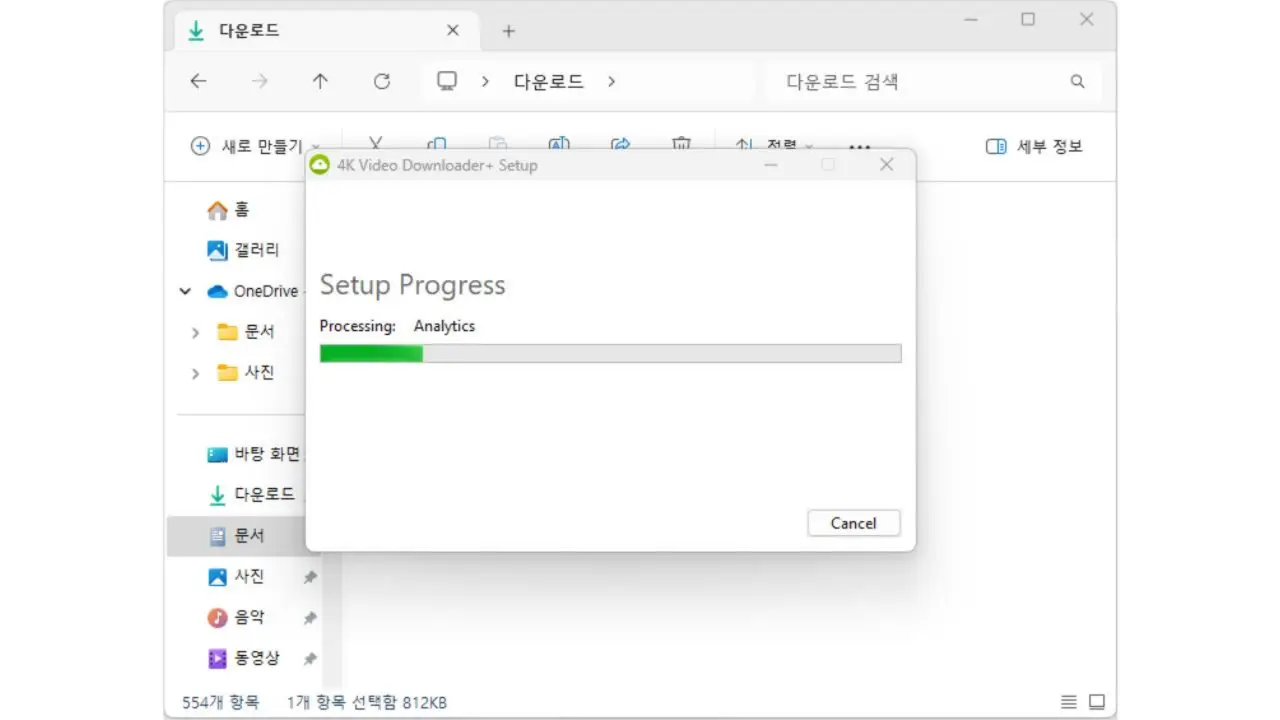Click the search magnifier icon
Screen dimensions: 1280x720
1077,82
